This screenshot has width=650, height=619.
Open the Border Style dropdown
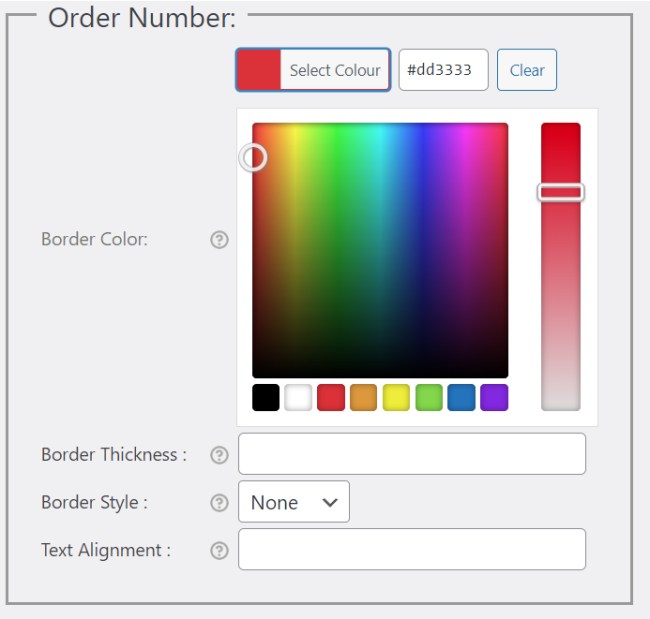294,502
